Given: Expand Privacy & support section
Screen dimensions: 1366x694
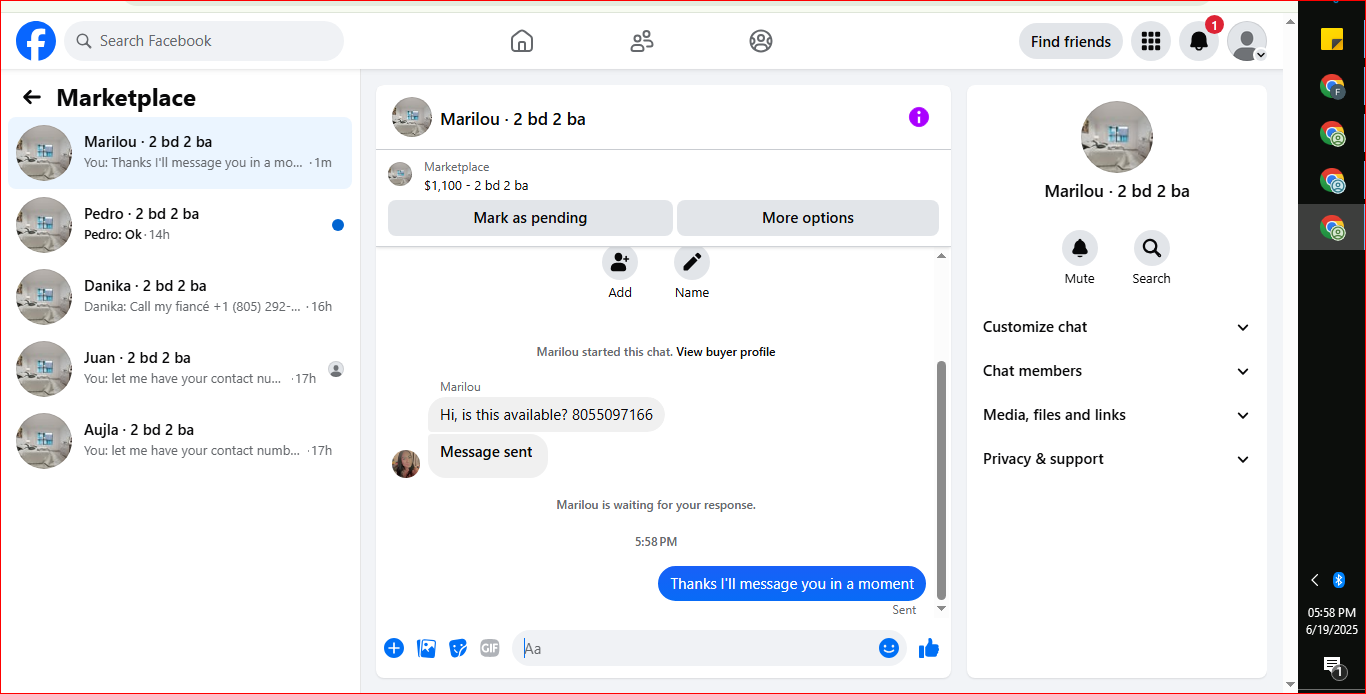Looking at the screenshot, I should coord(1117,459).
